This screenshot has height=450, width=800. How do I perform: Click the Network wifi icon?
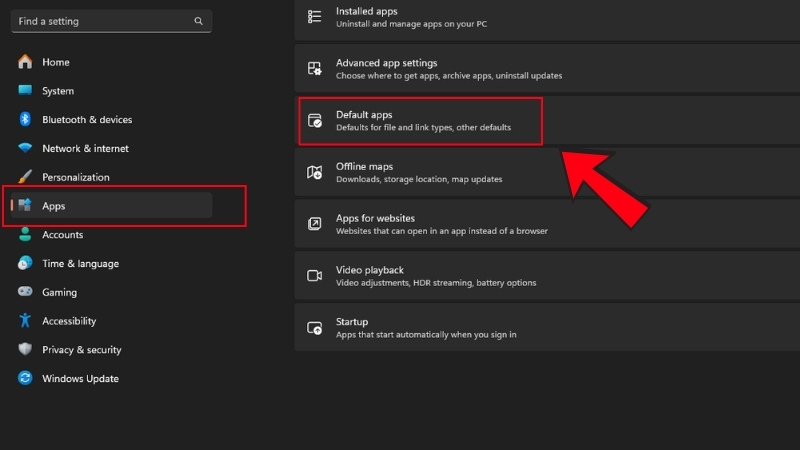25,148
